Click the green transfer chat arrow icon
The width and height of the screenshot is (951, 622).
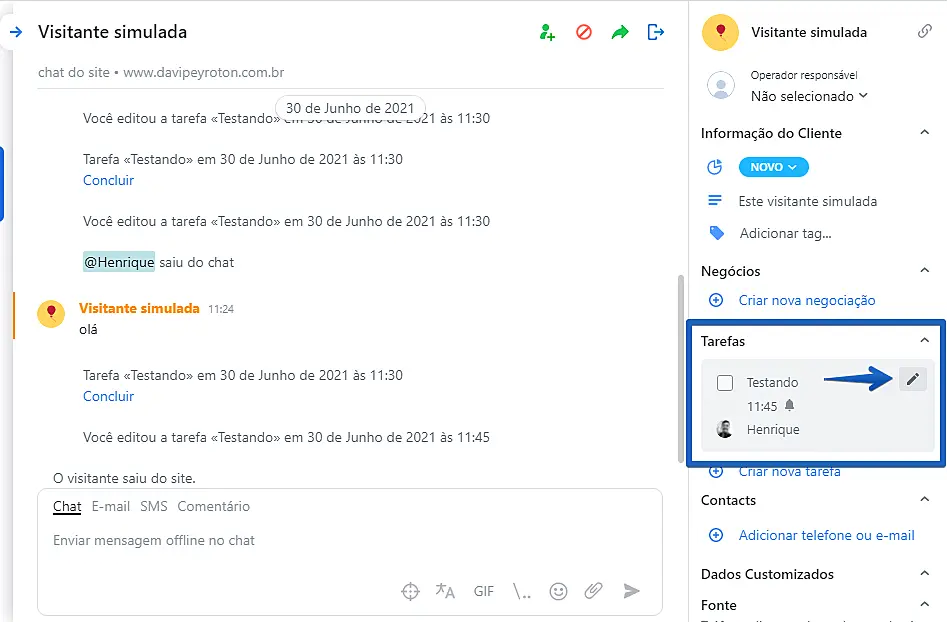pos(620,32)
